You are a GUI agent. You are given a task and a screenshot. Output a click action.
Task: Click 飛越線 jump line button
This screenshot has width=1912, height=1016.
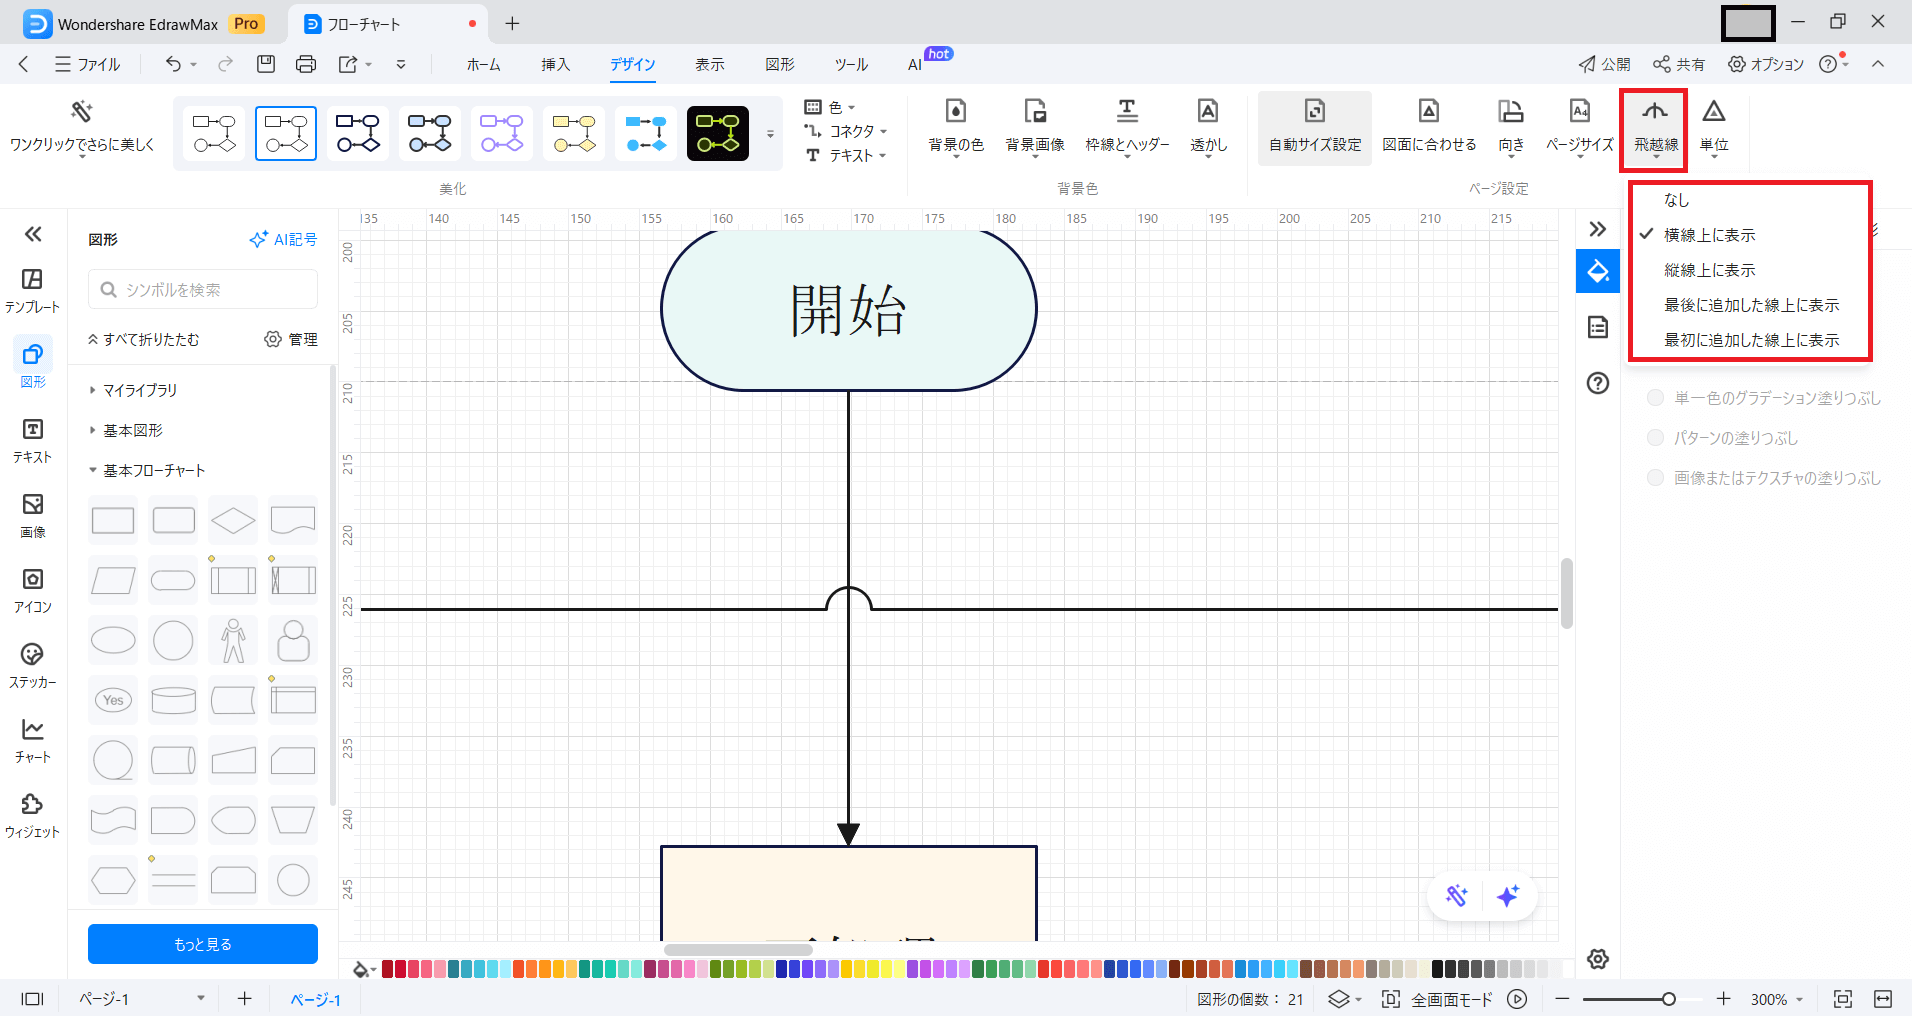pyautogui.click(x=1655, y=128)
